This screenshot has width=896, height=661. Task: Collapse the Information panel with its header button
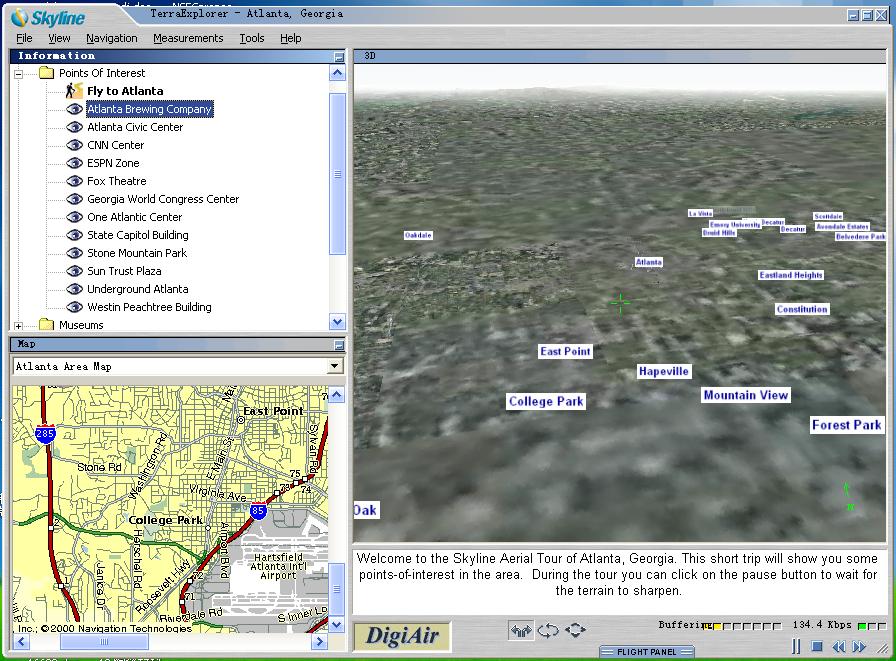point(339,57)
